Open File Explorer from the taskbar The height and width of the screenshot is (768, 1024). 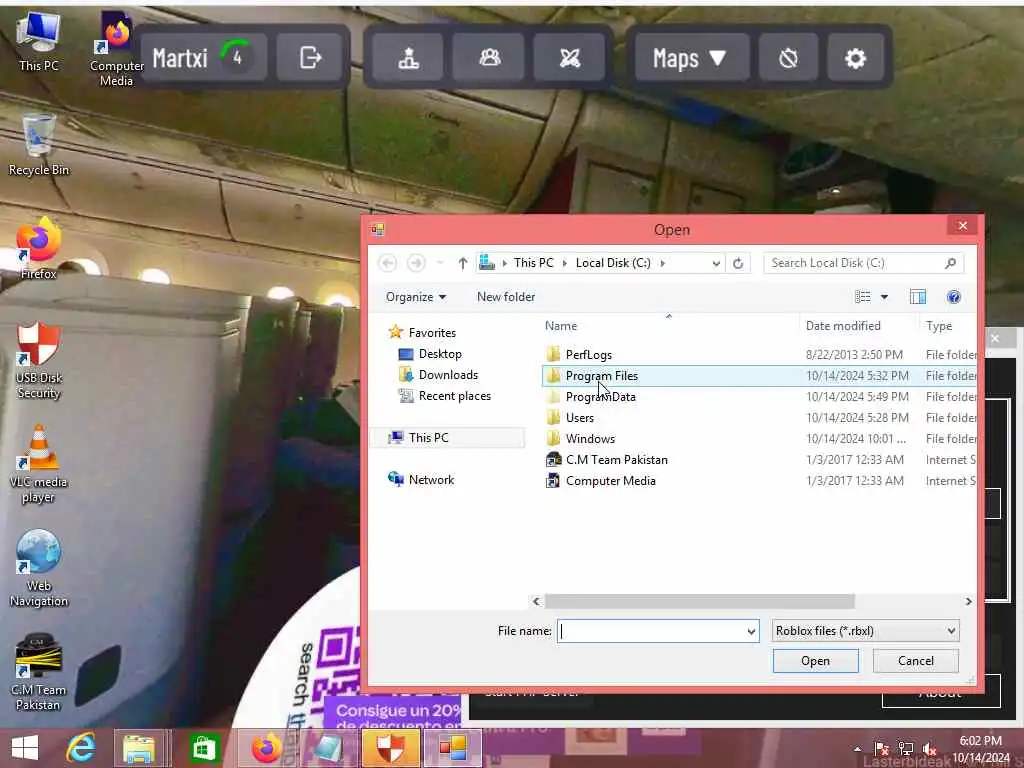pos(139,748)
